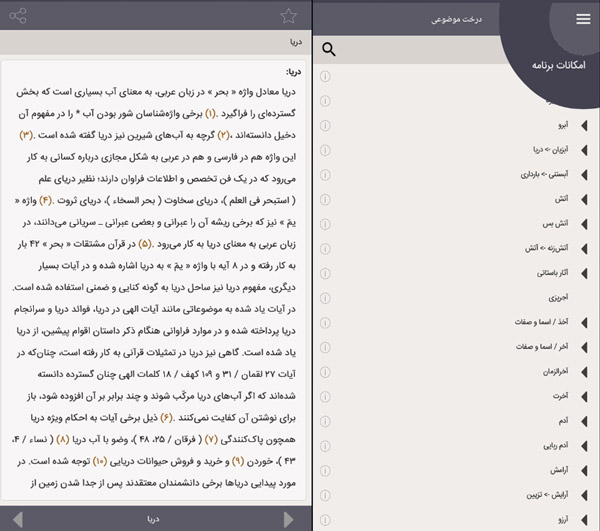The width and height of the screenshot is (600, 531).
Task: Open the hamburger menu
Action: 583,19
